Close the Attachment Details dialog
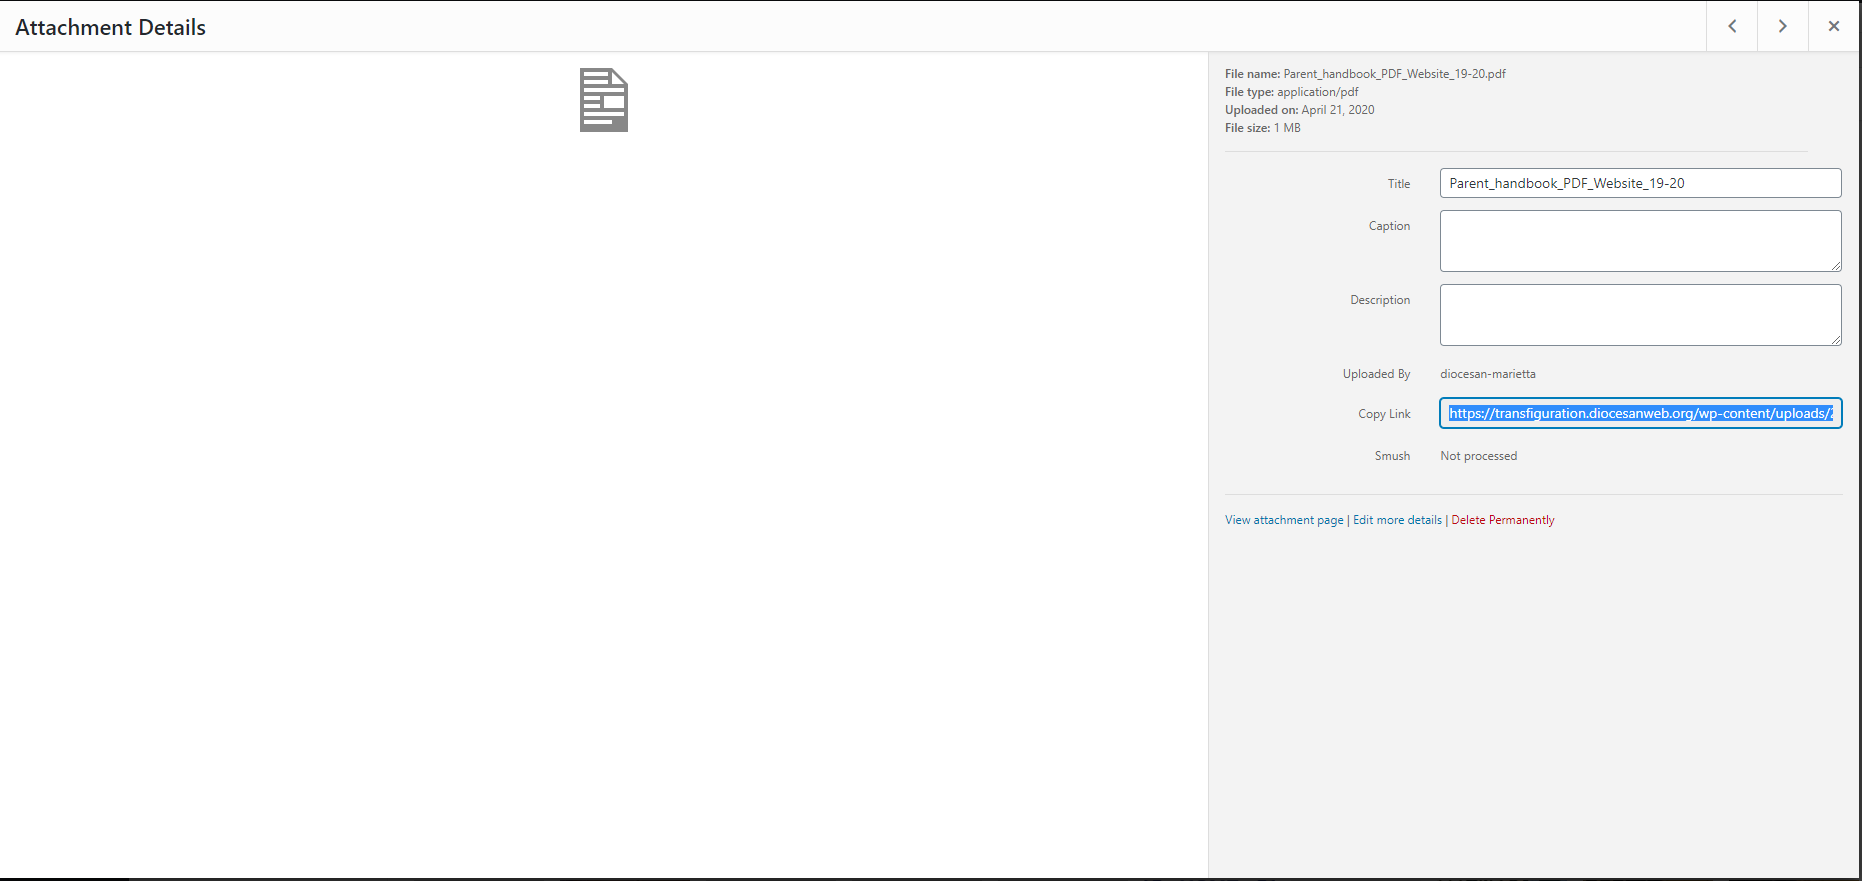The image size is (1862, 881). pyautogui.click(x=1833, y=27)
